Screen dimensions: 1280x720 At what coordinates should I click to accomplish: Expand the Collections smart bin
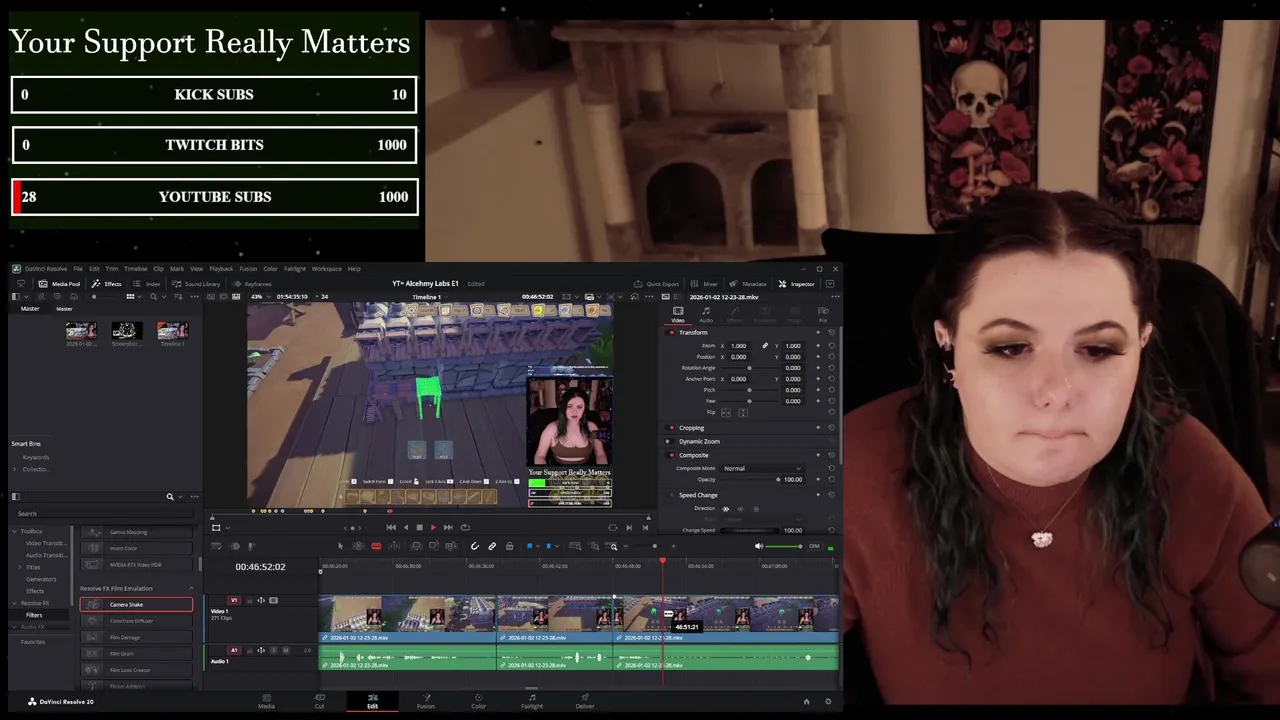[15, 469]
